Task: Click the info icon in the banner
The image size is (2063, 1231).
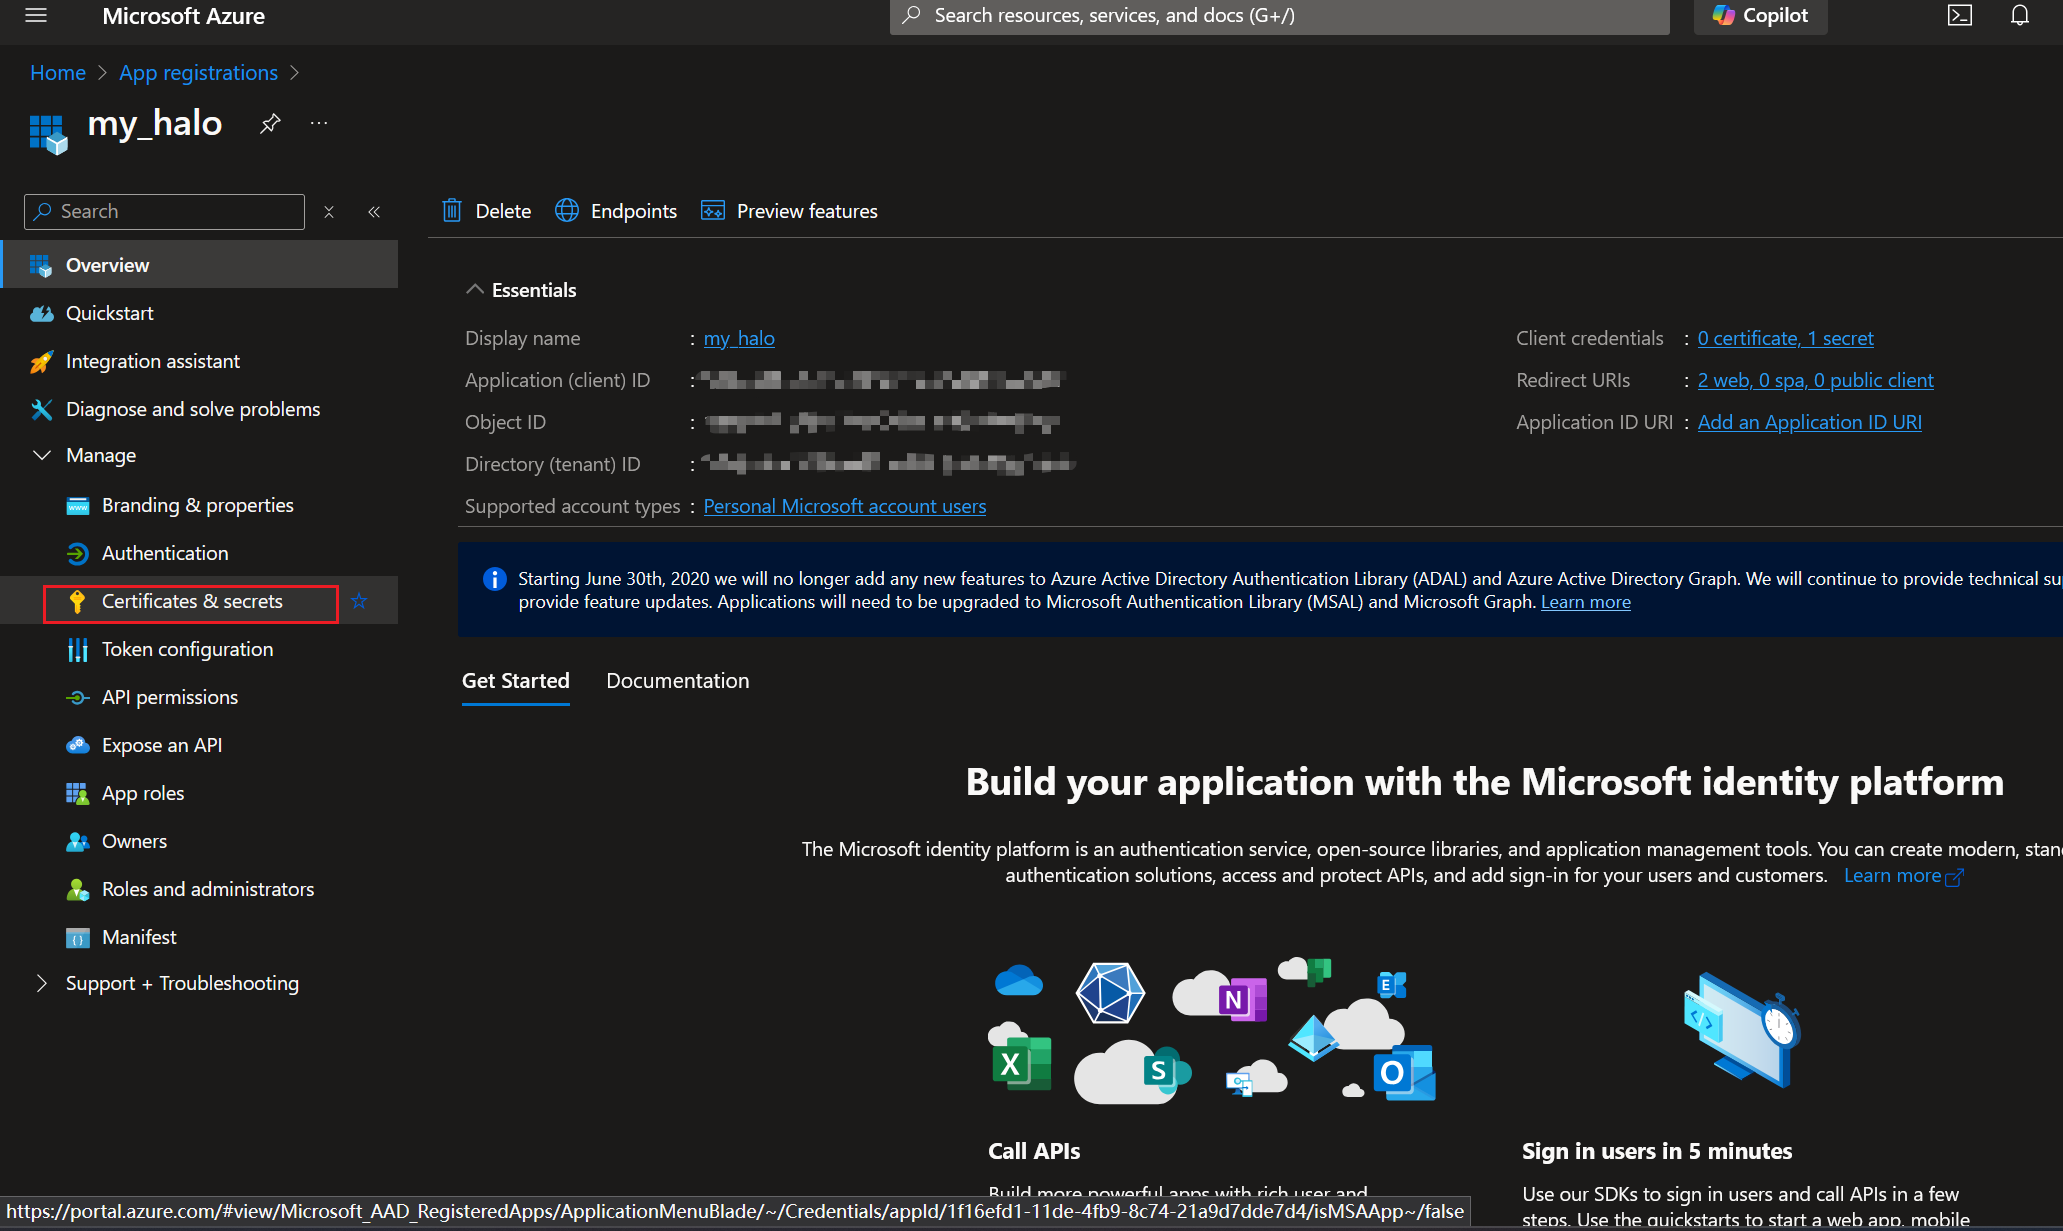Action: pyautogui.click(x=494, y=579)
